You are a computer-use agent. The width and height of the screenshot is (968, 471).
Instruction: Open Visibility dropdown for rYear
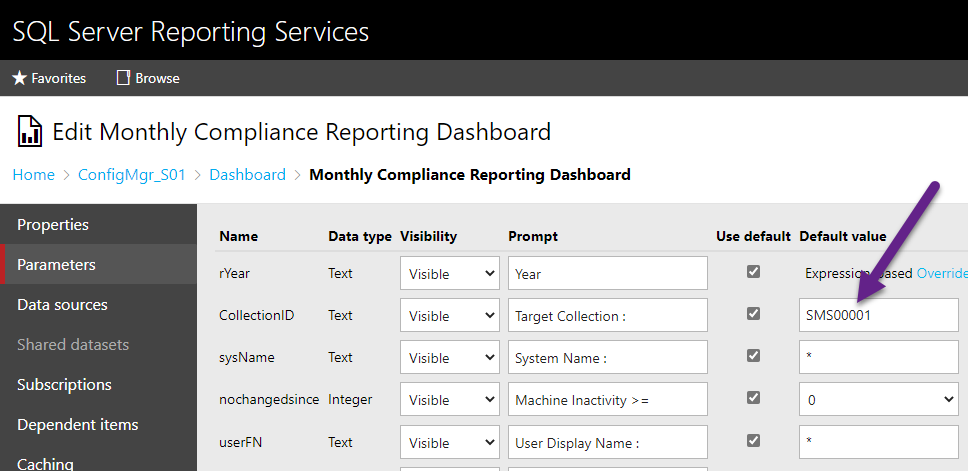[450, 273]
